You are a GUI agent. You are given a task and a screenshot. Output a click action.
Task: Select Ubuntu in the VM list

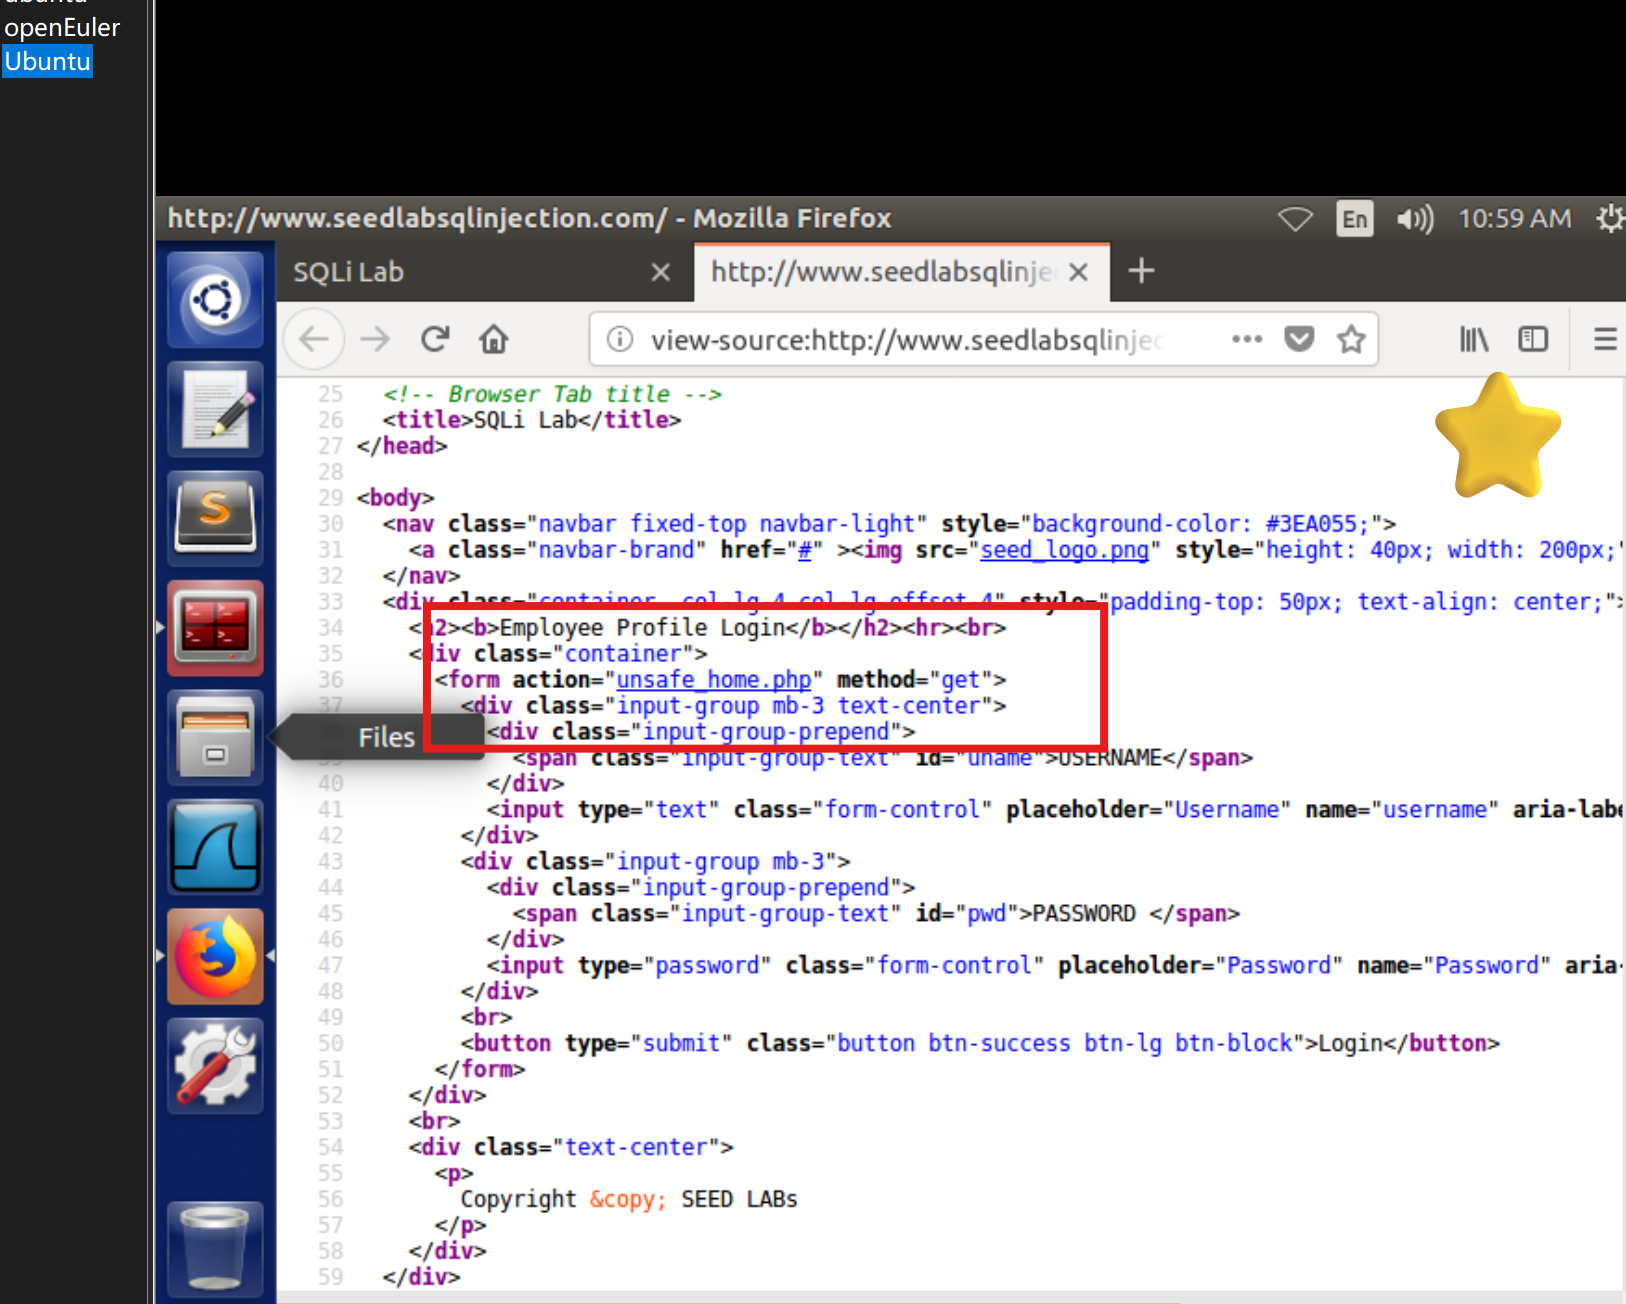(x=47, y=61)
